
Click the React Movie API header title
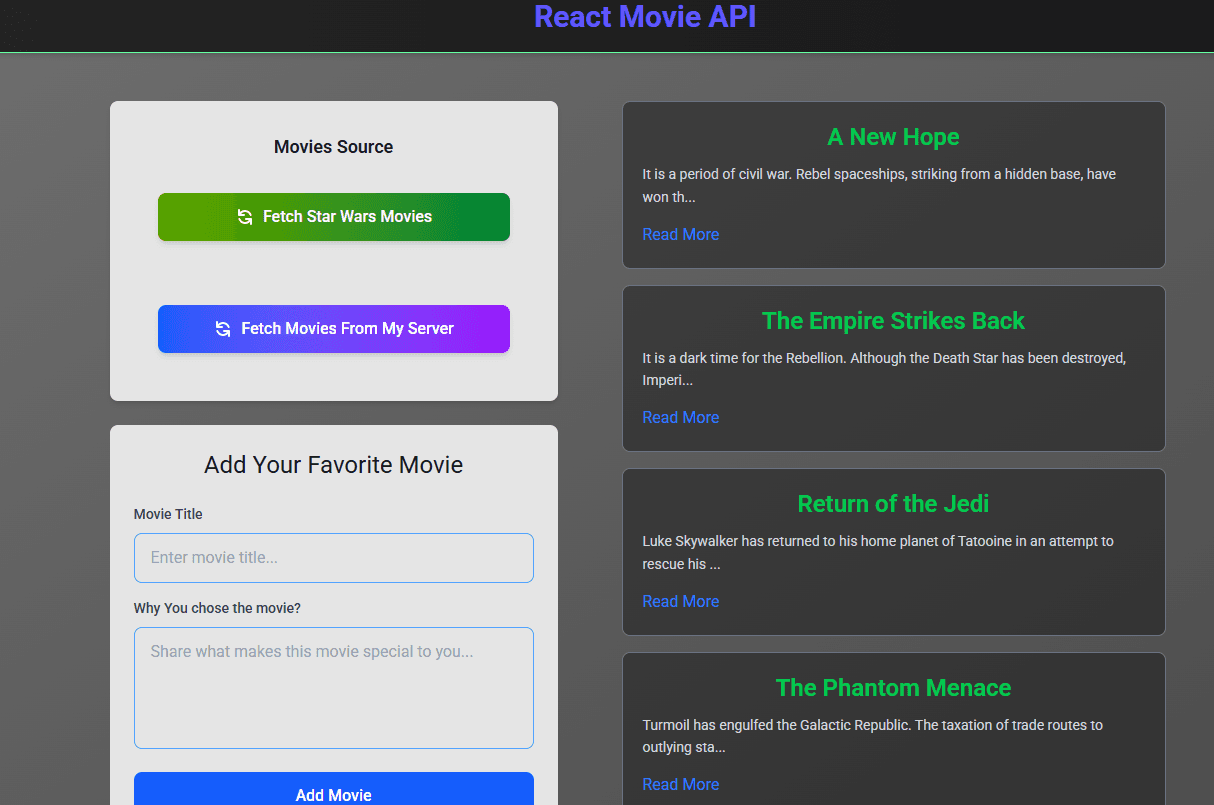645,17
